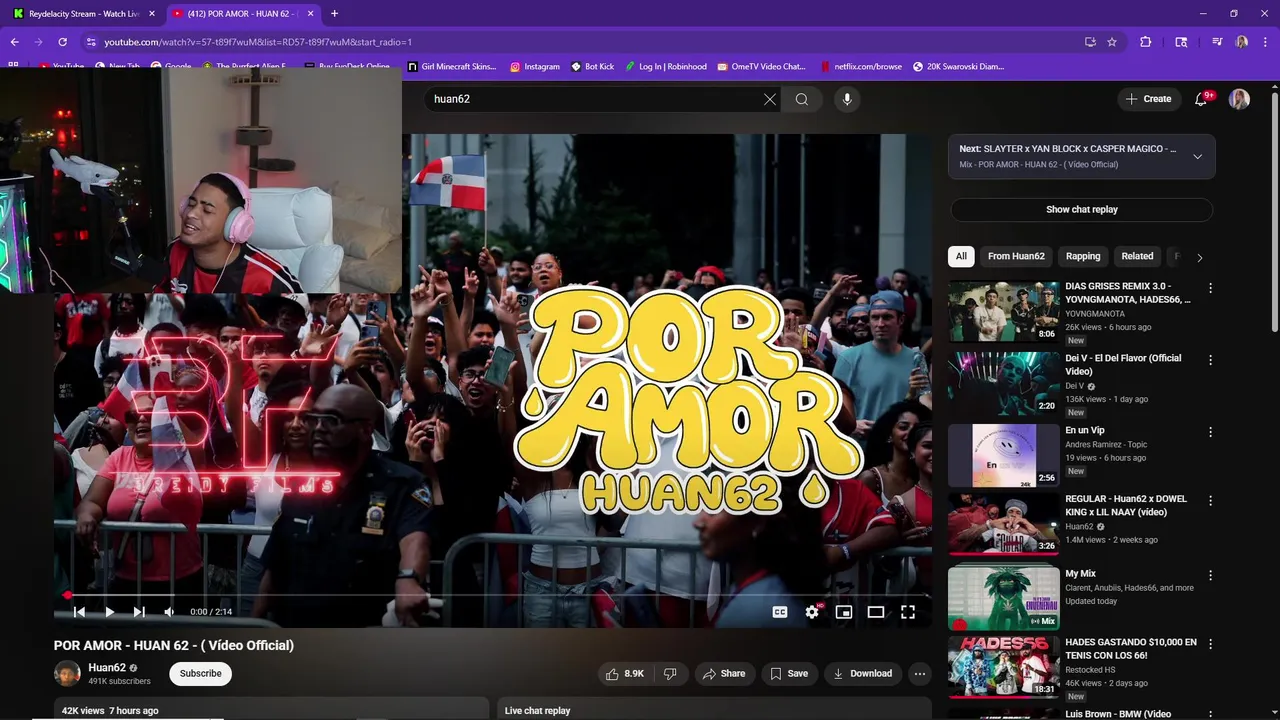Open HADES GASTANDO $10,000 video title
The width and height of the screenshot is (1280, 720).
pyautogui.click(x=1131, y=648)
